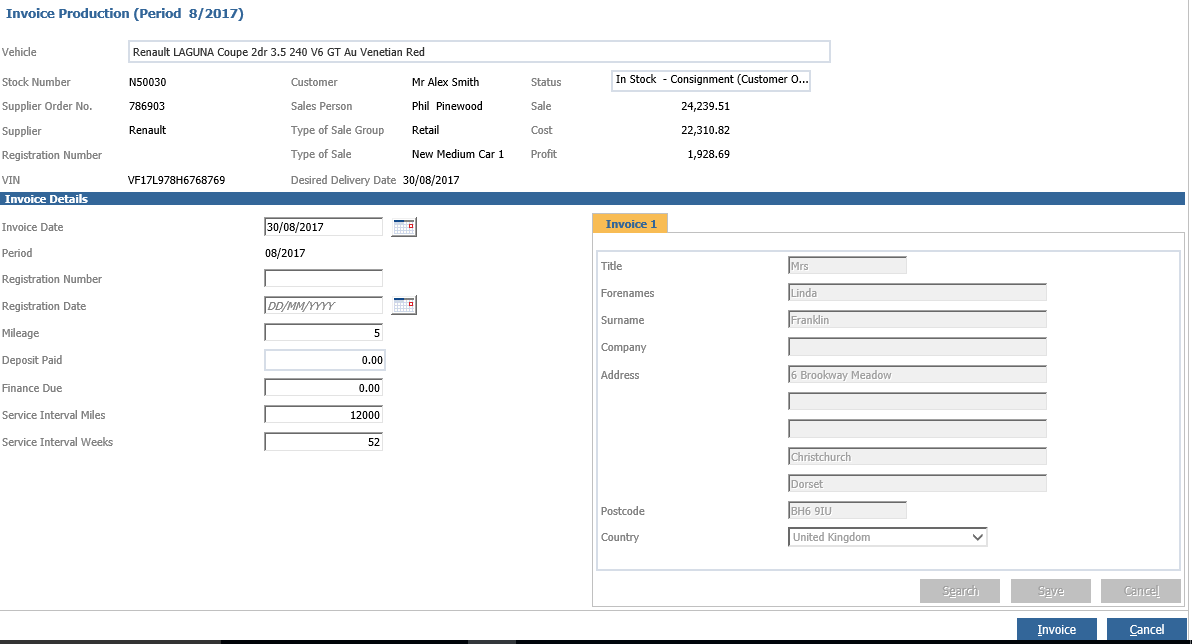Open the Invoice Date calendar picker

click(x=404, y=227)
